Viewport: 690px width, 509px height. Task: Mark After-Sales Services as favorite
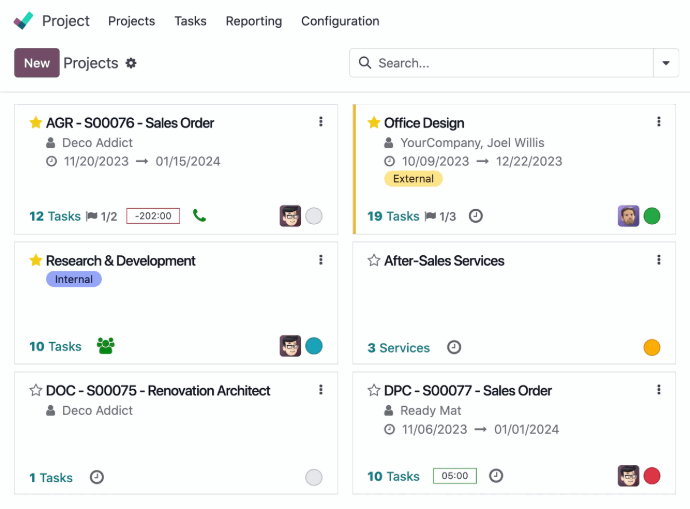pos(374,260)
